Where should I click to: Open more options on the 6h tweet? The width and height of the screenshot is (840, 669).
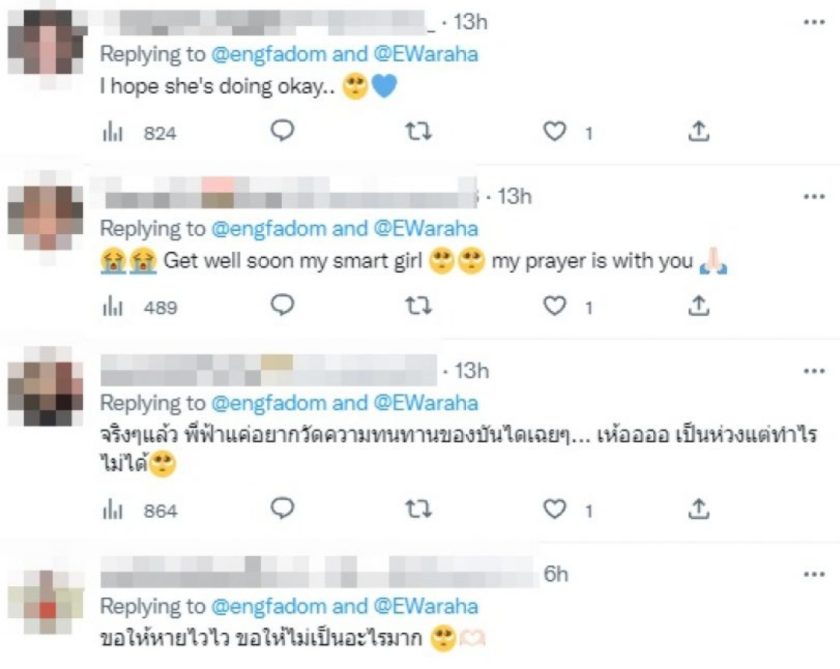pos(814,574)
